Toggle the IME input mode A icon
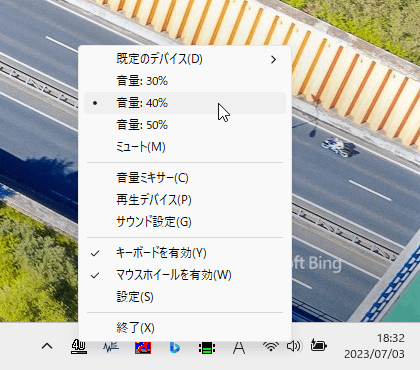 click(x=239, y=348)
